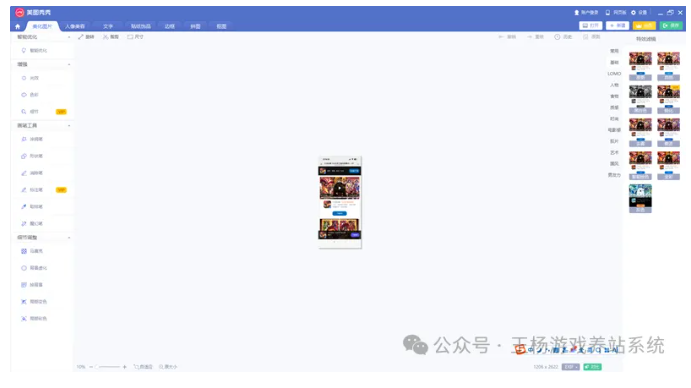Switch to the 贴纸饰品 tab
The height and width of the screenshot is (388, 691).
coord(141,26)
